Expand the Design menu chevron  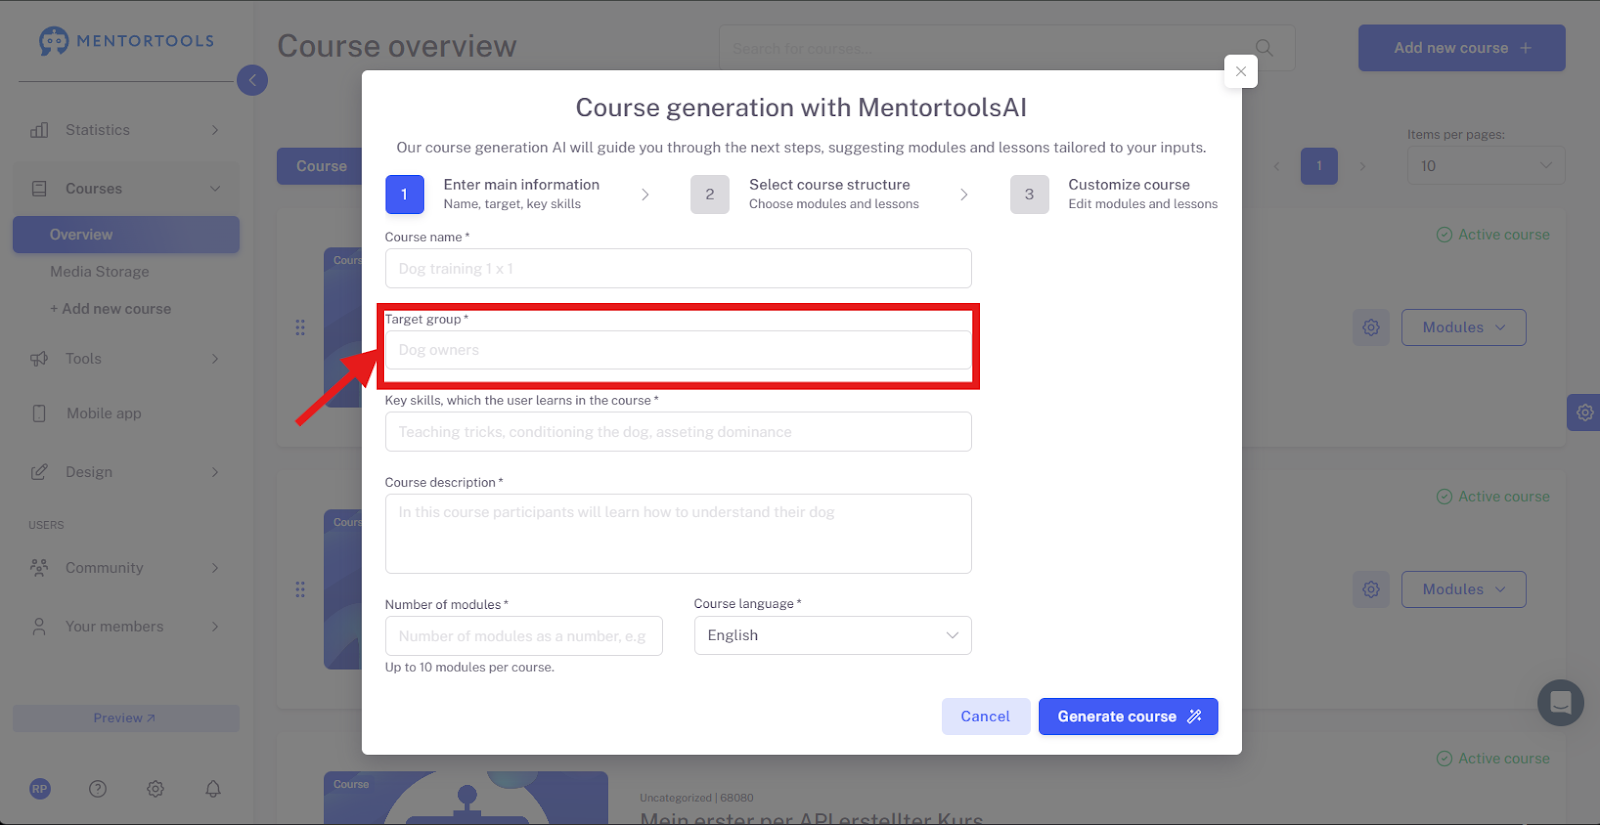click(215, 472)
